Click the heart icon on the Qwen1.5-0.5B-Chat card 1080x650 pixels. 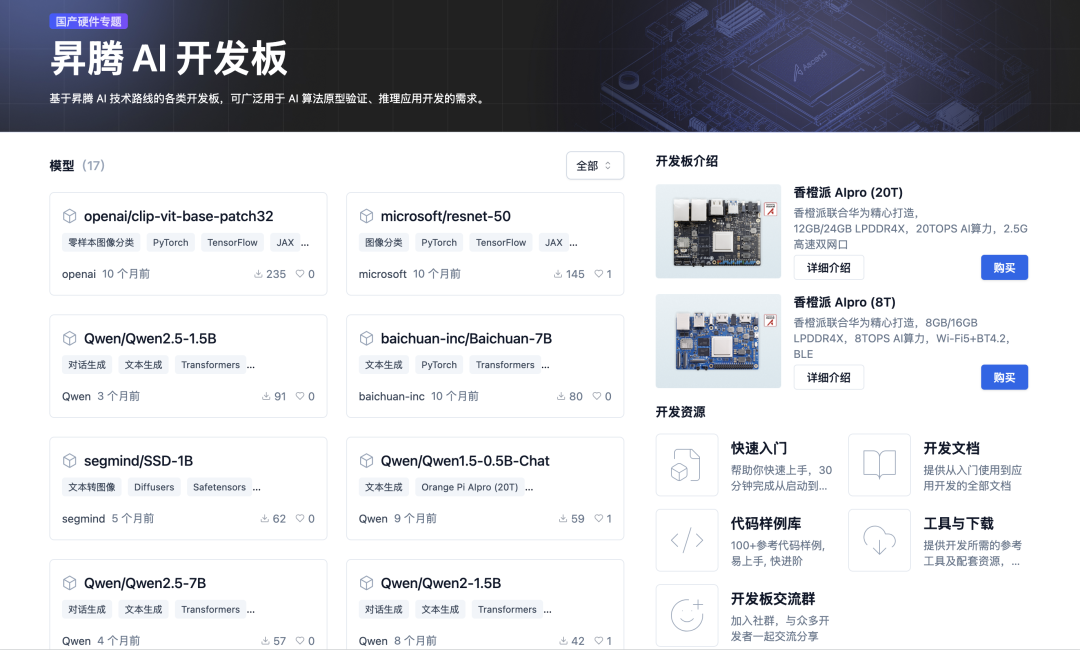(599, 518)
